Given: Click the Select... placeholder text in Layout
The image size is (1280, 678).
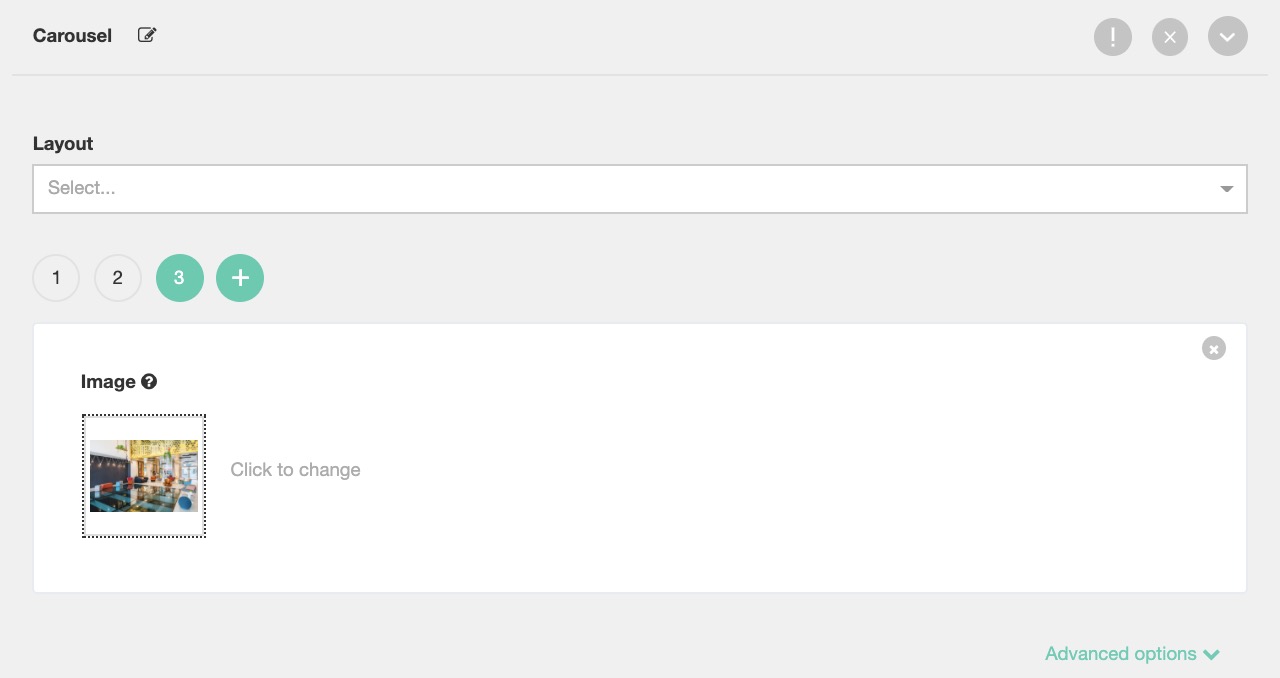Looking at the screenshot, I should point(82,189).
